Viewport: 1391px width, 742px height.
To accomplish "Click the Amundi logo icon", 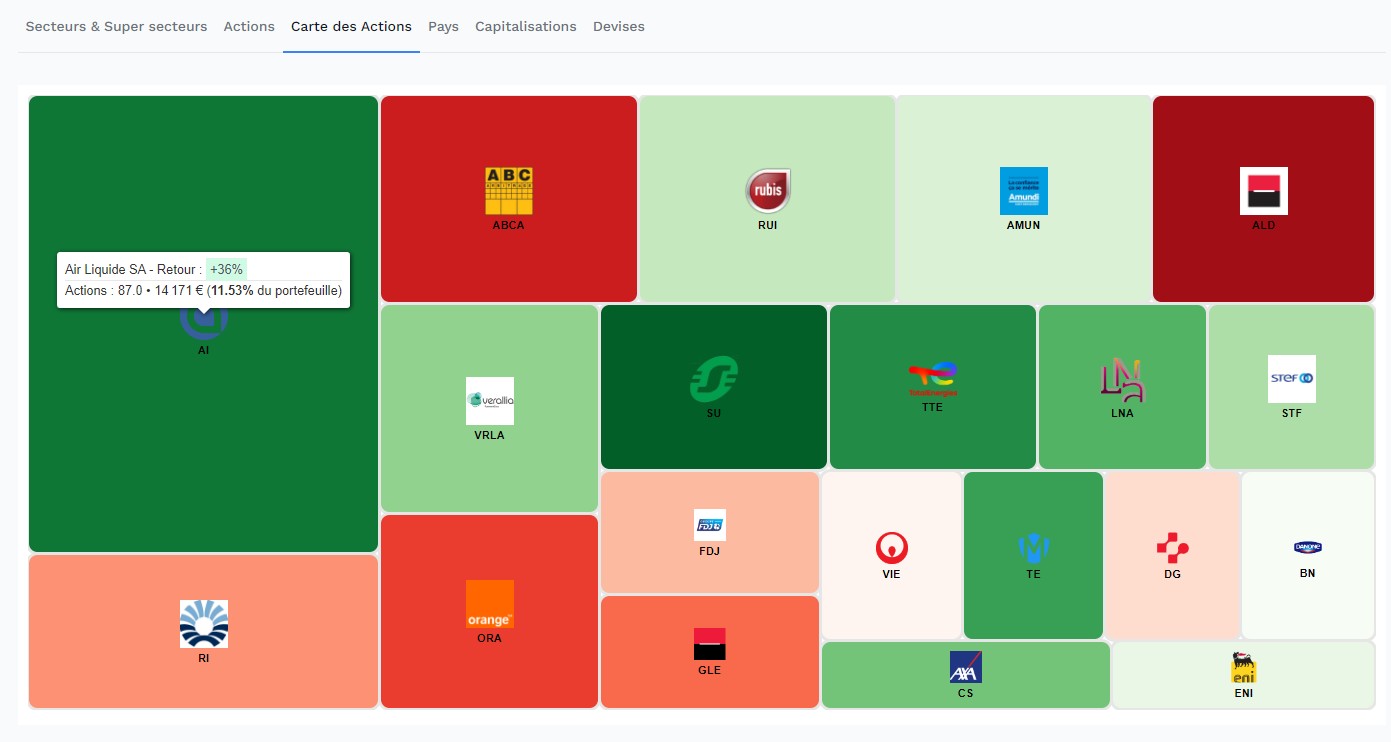I will pos(1024,191).
